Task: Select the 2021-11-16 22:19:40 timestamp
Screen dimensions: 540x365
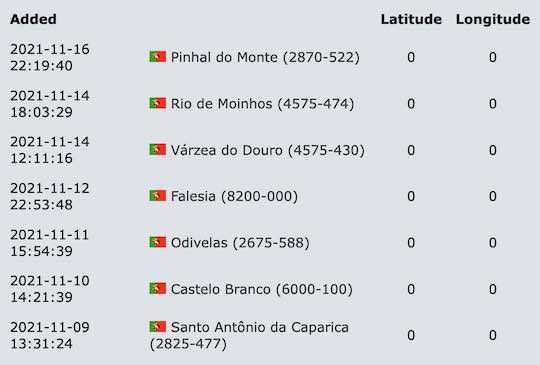Action: pyautogui.click(x=50, y=57)
